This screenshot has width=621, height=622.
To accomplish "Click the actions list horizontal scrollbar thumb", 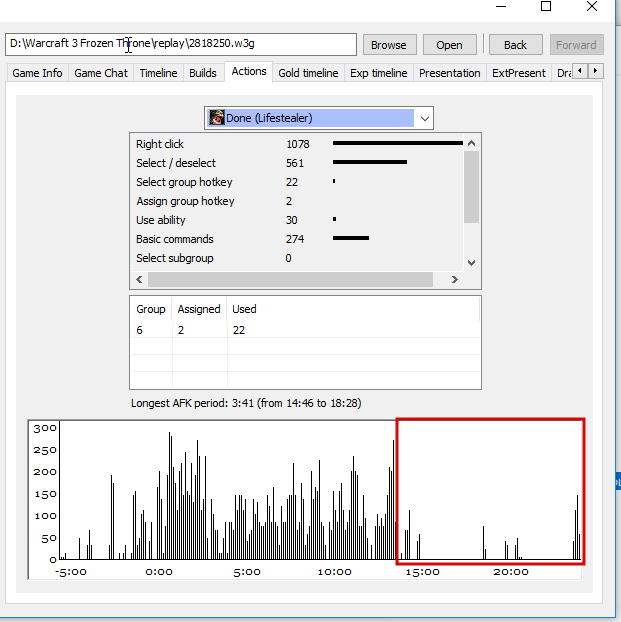I will [x=290, y=280].
